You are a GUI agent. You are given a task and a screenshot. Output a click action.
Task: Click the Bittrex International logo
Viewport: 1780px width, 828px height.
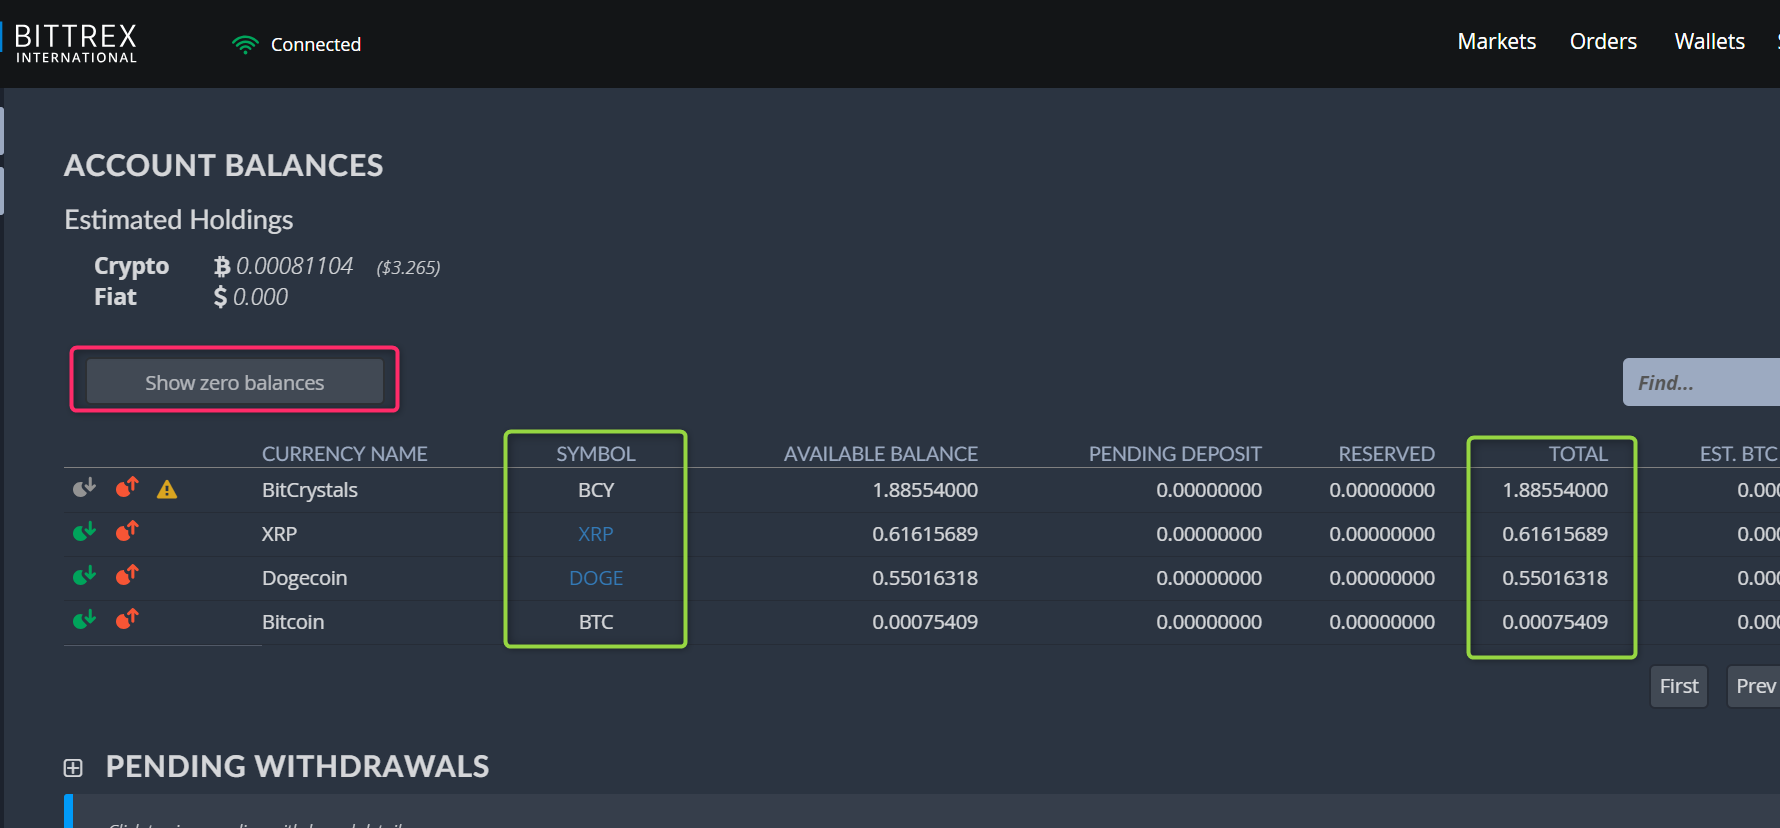(x=75, y=44)
